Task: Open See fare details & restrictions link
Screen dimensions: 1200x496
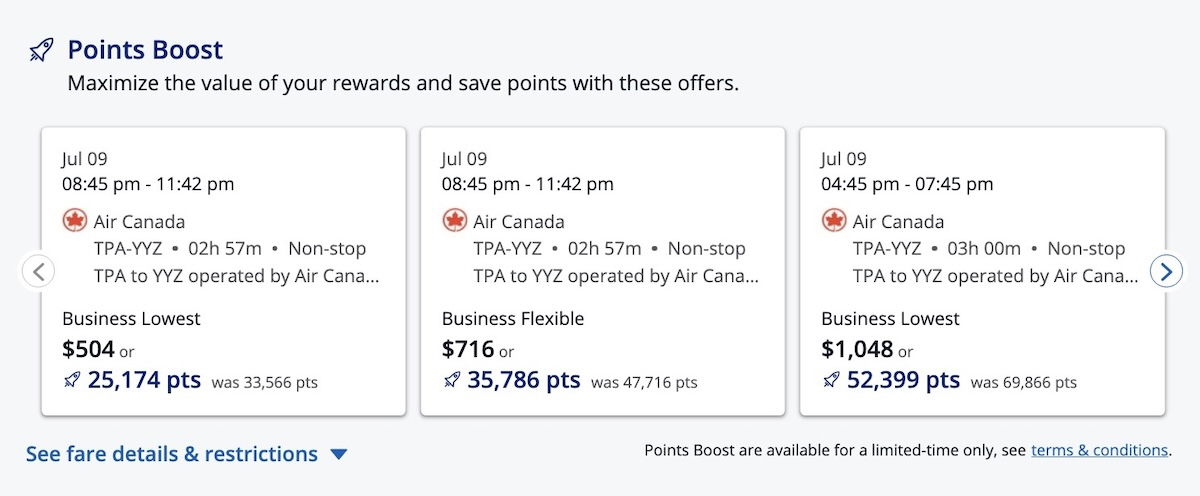Action: 172,454
